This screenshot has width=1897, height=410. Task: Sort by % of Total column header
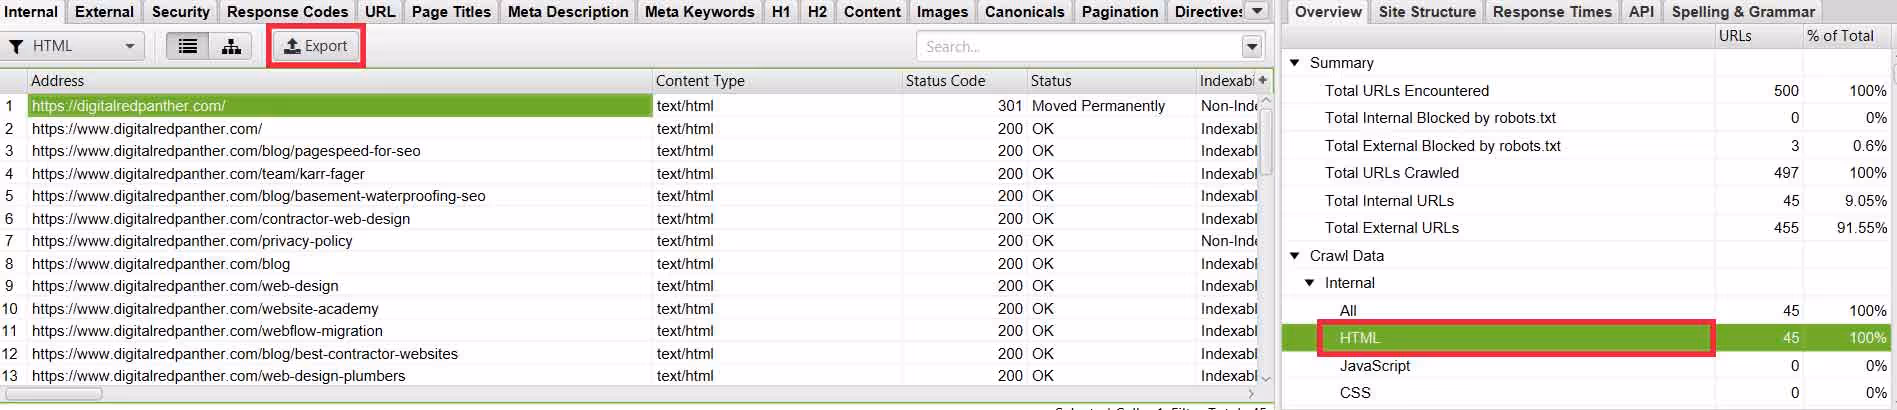(x=1846, y=35)
